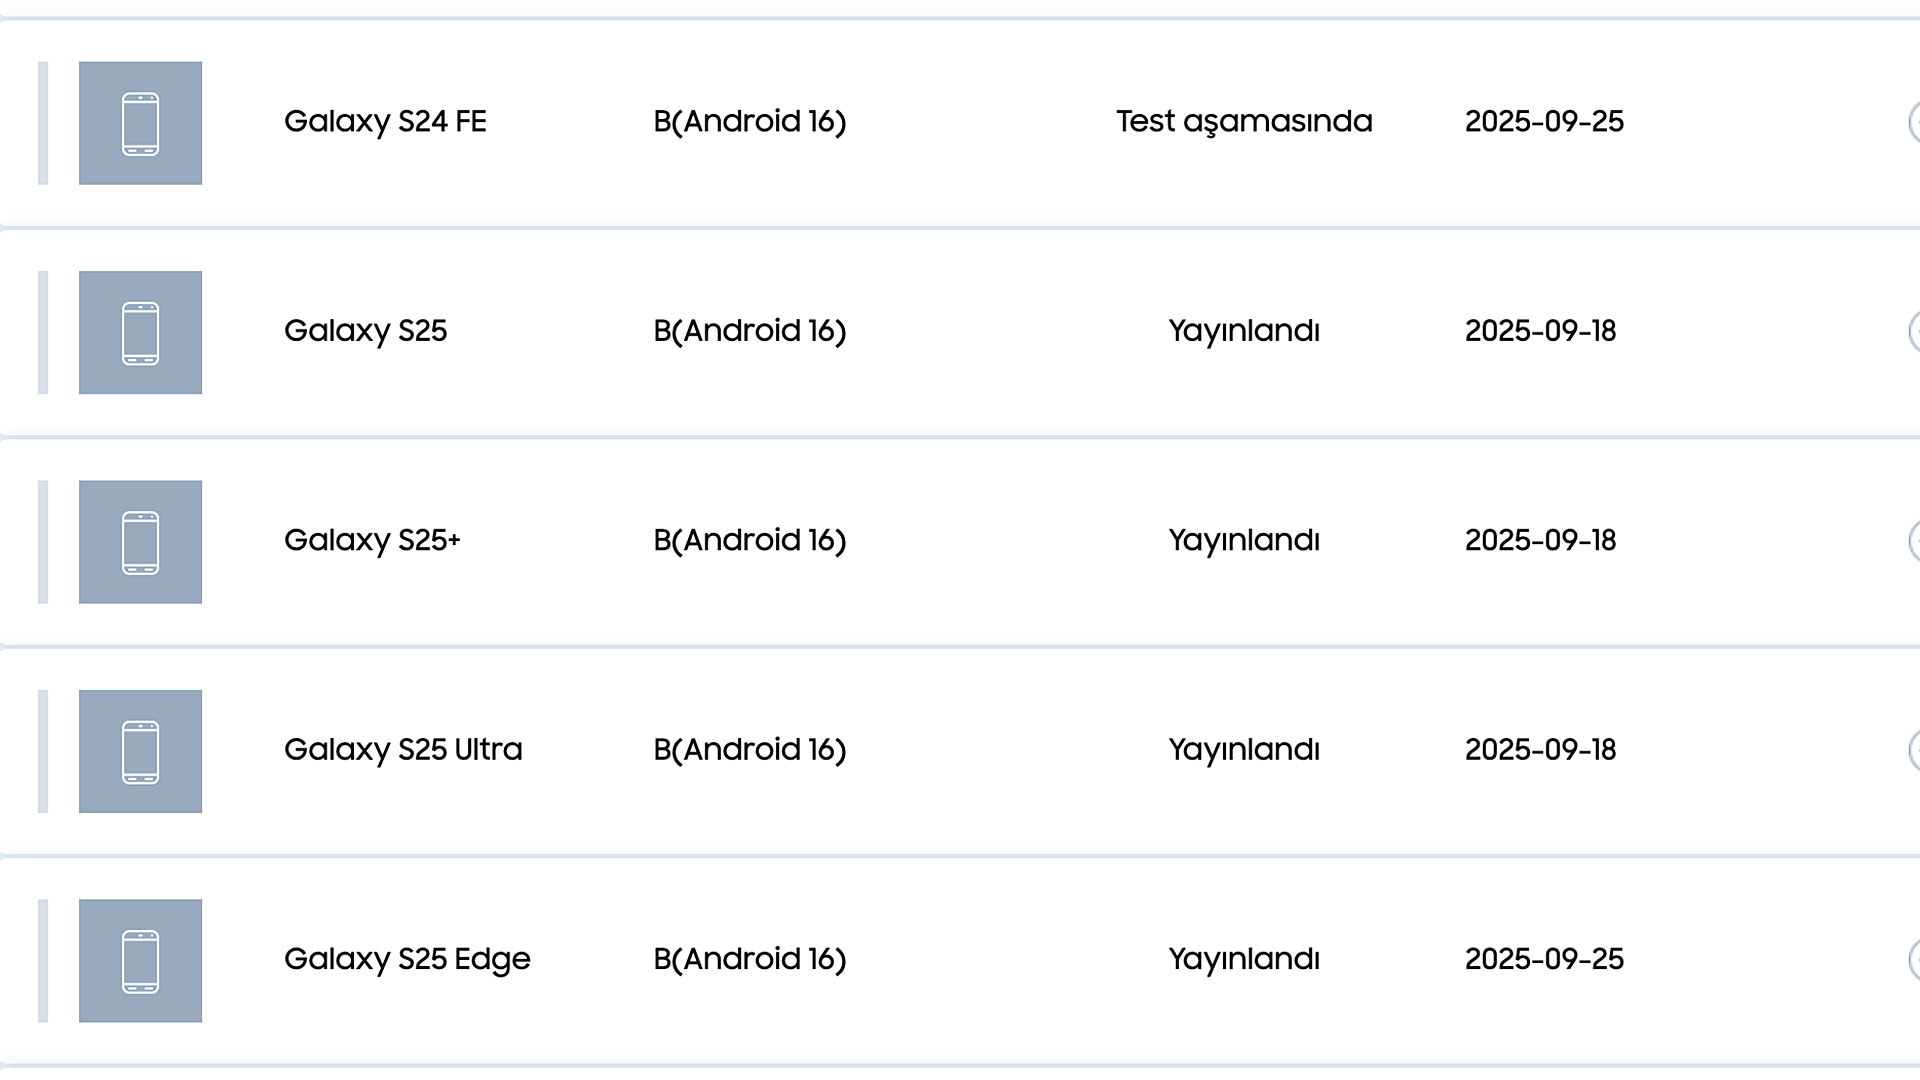Expand the Galaxy S24 FE row arrow
Viewport: 1920px width, 1080px height.
point(1914,122)
